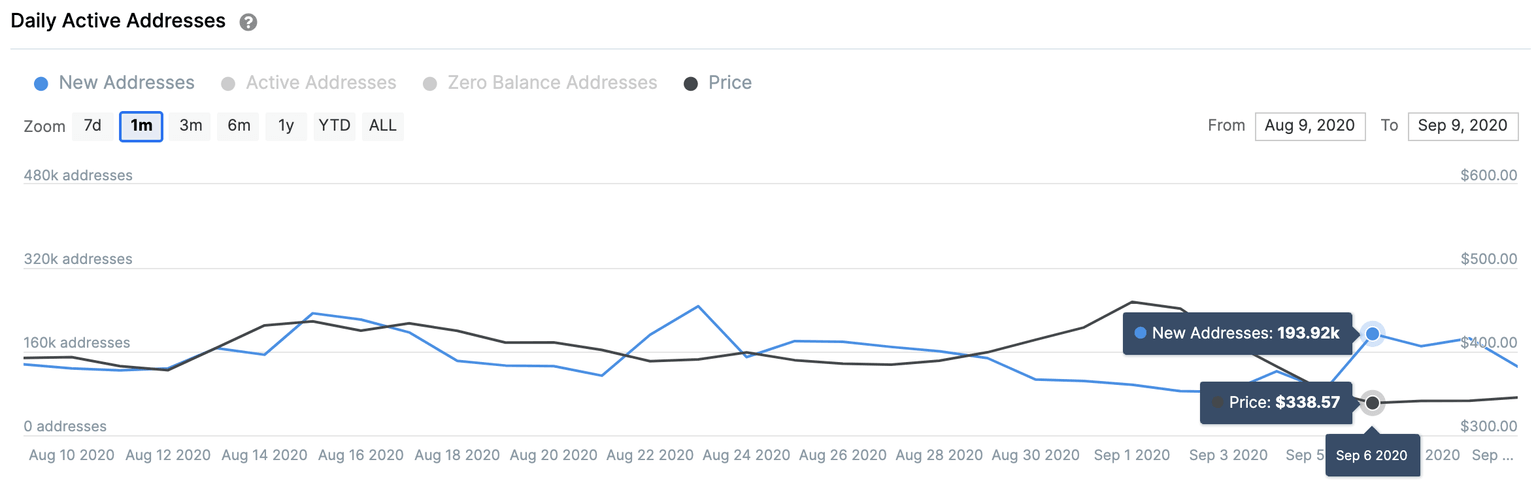Click the Price data point marker
The width and height of the screenshot is (1536, 494).
[x=1372, y=403]
